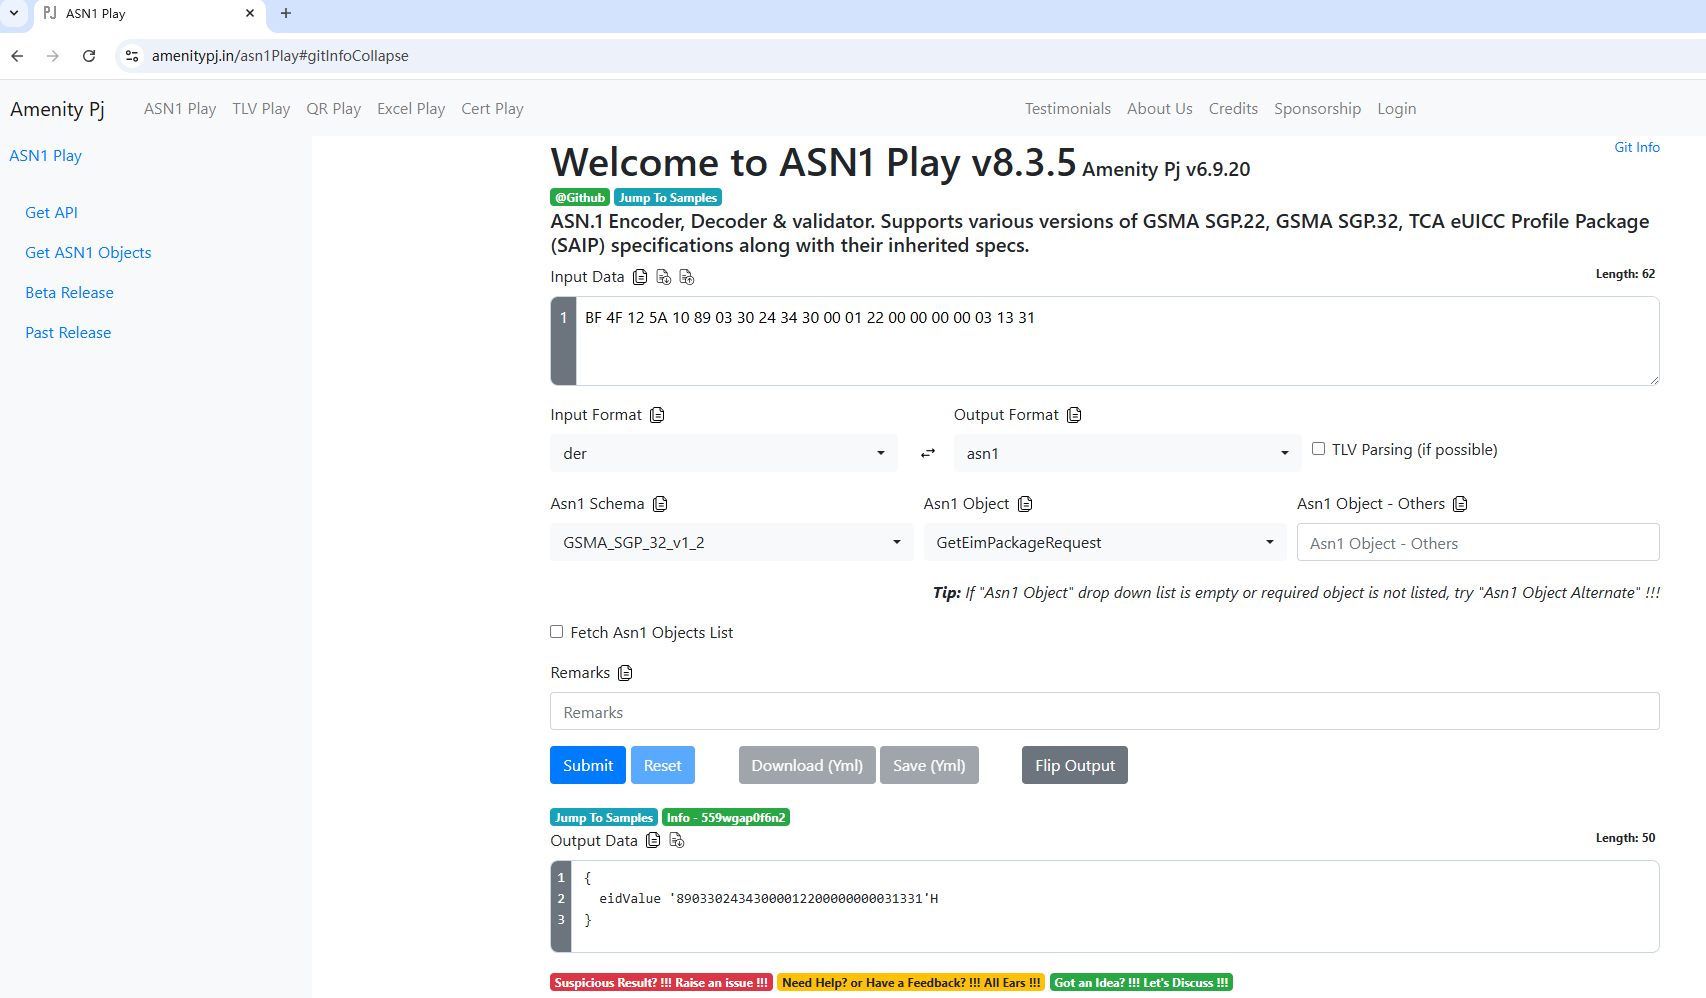This screenshot has height=998, width=1706.
Task: Click the Suspicious Result raise an issue badge
Action: 661,983
